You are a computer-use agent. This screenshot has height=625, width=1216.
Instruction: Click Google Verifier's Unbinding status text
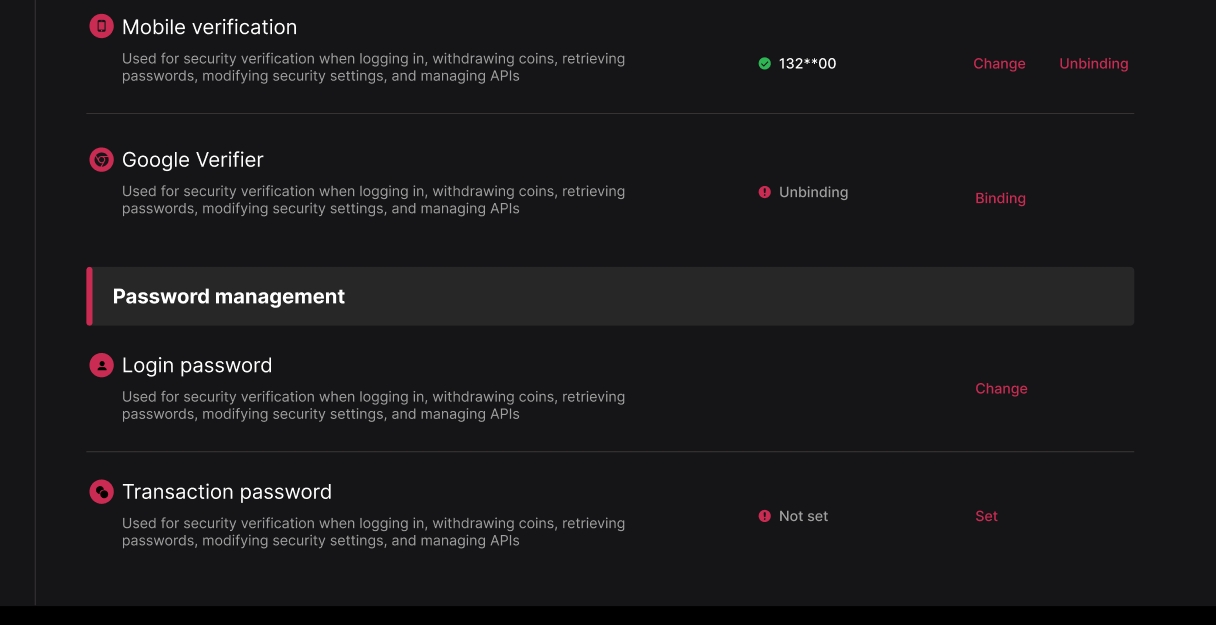click(813, 192)
